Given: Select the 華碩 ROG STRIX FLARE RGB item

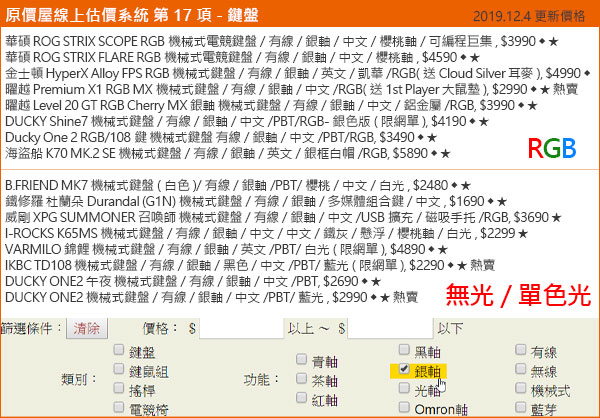Looking at the screenshot, I should tap(242, 57).
